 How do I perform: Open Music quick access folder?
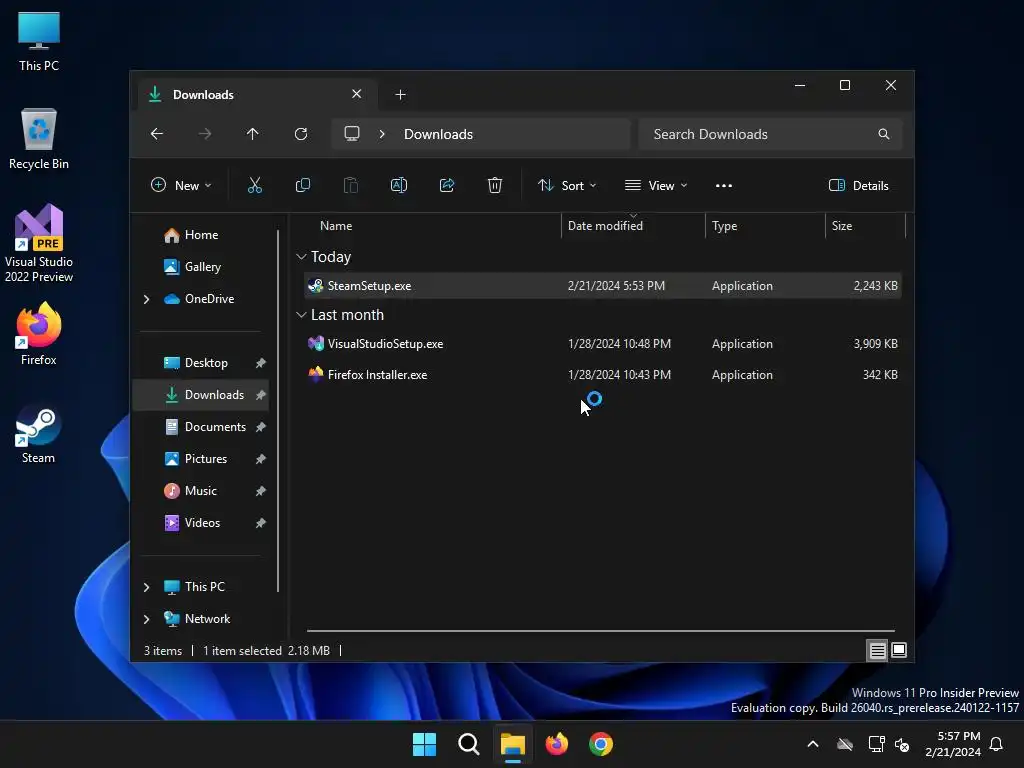[190, 491]
